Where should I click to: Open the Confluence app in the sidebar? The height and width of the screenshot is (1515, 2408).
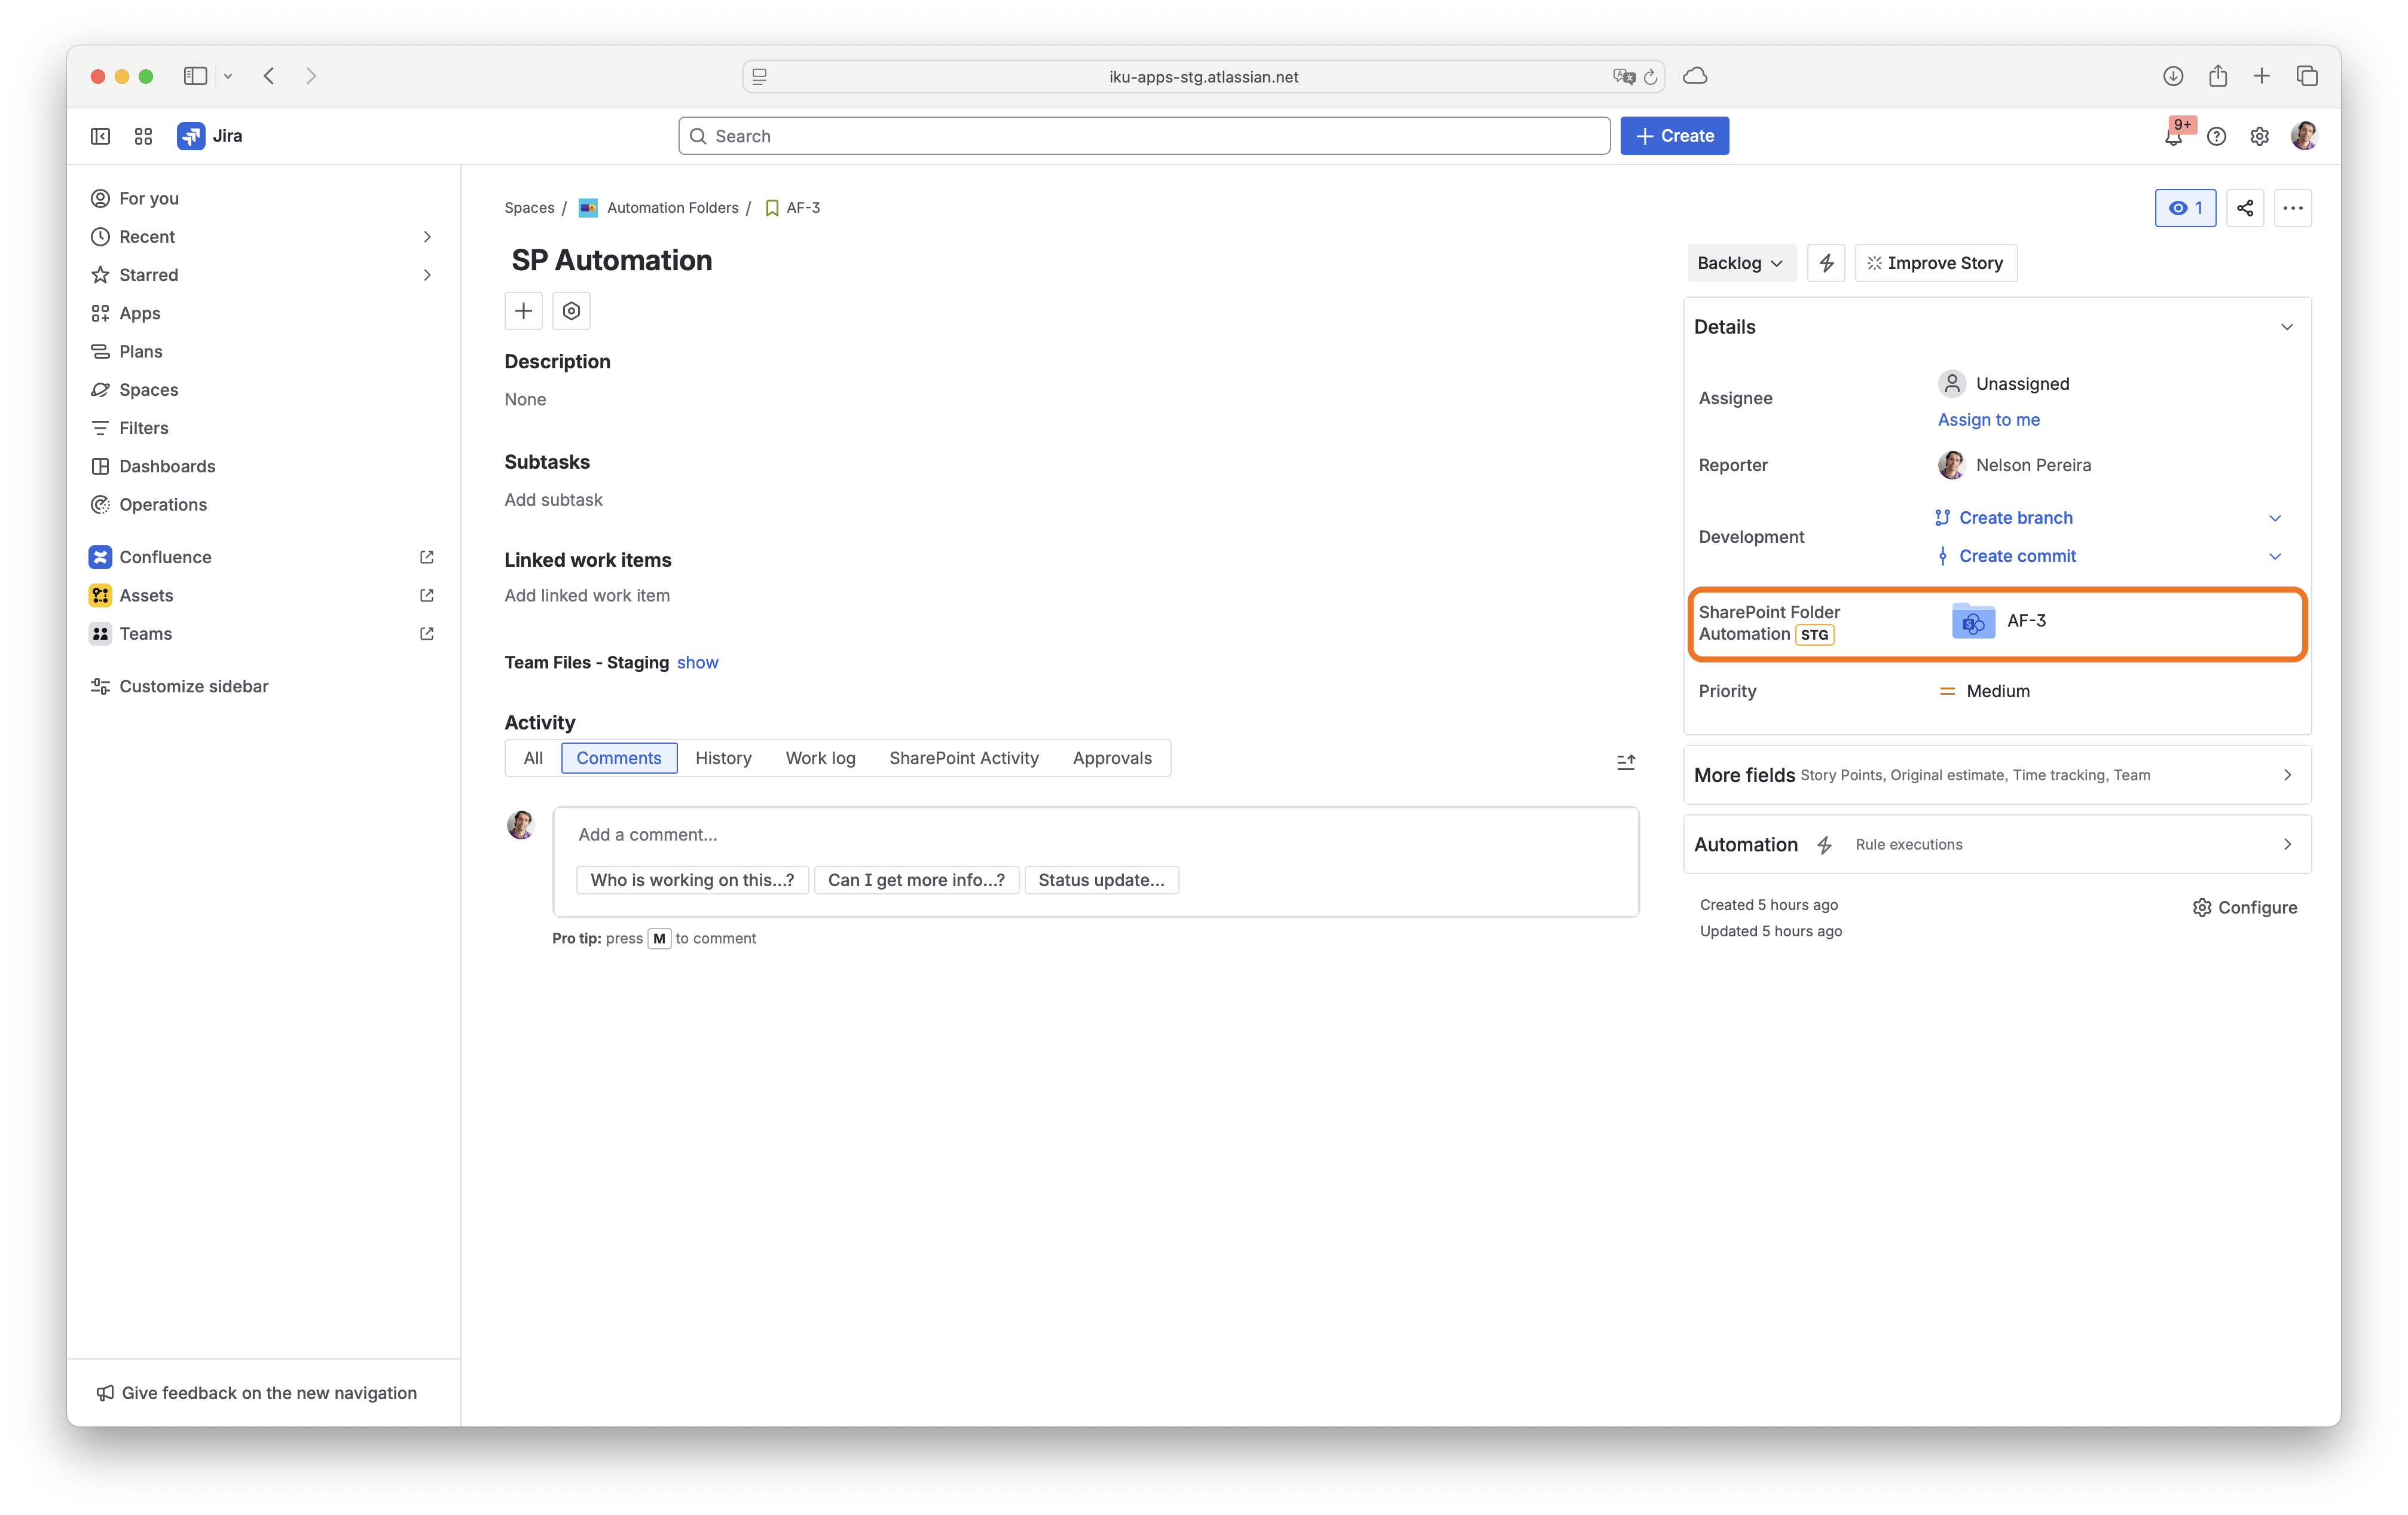click(165, 556)
